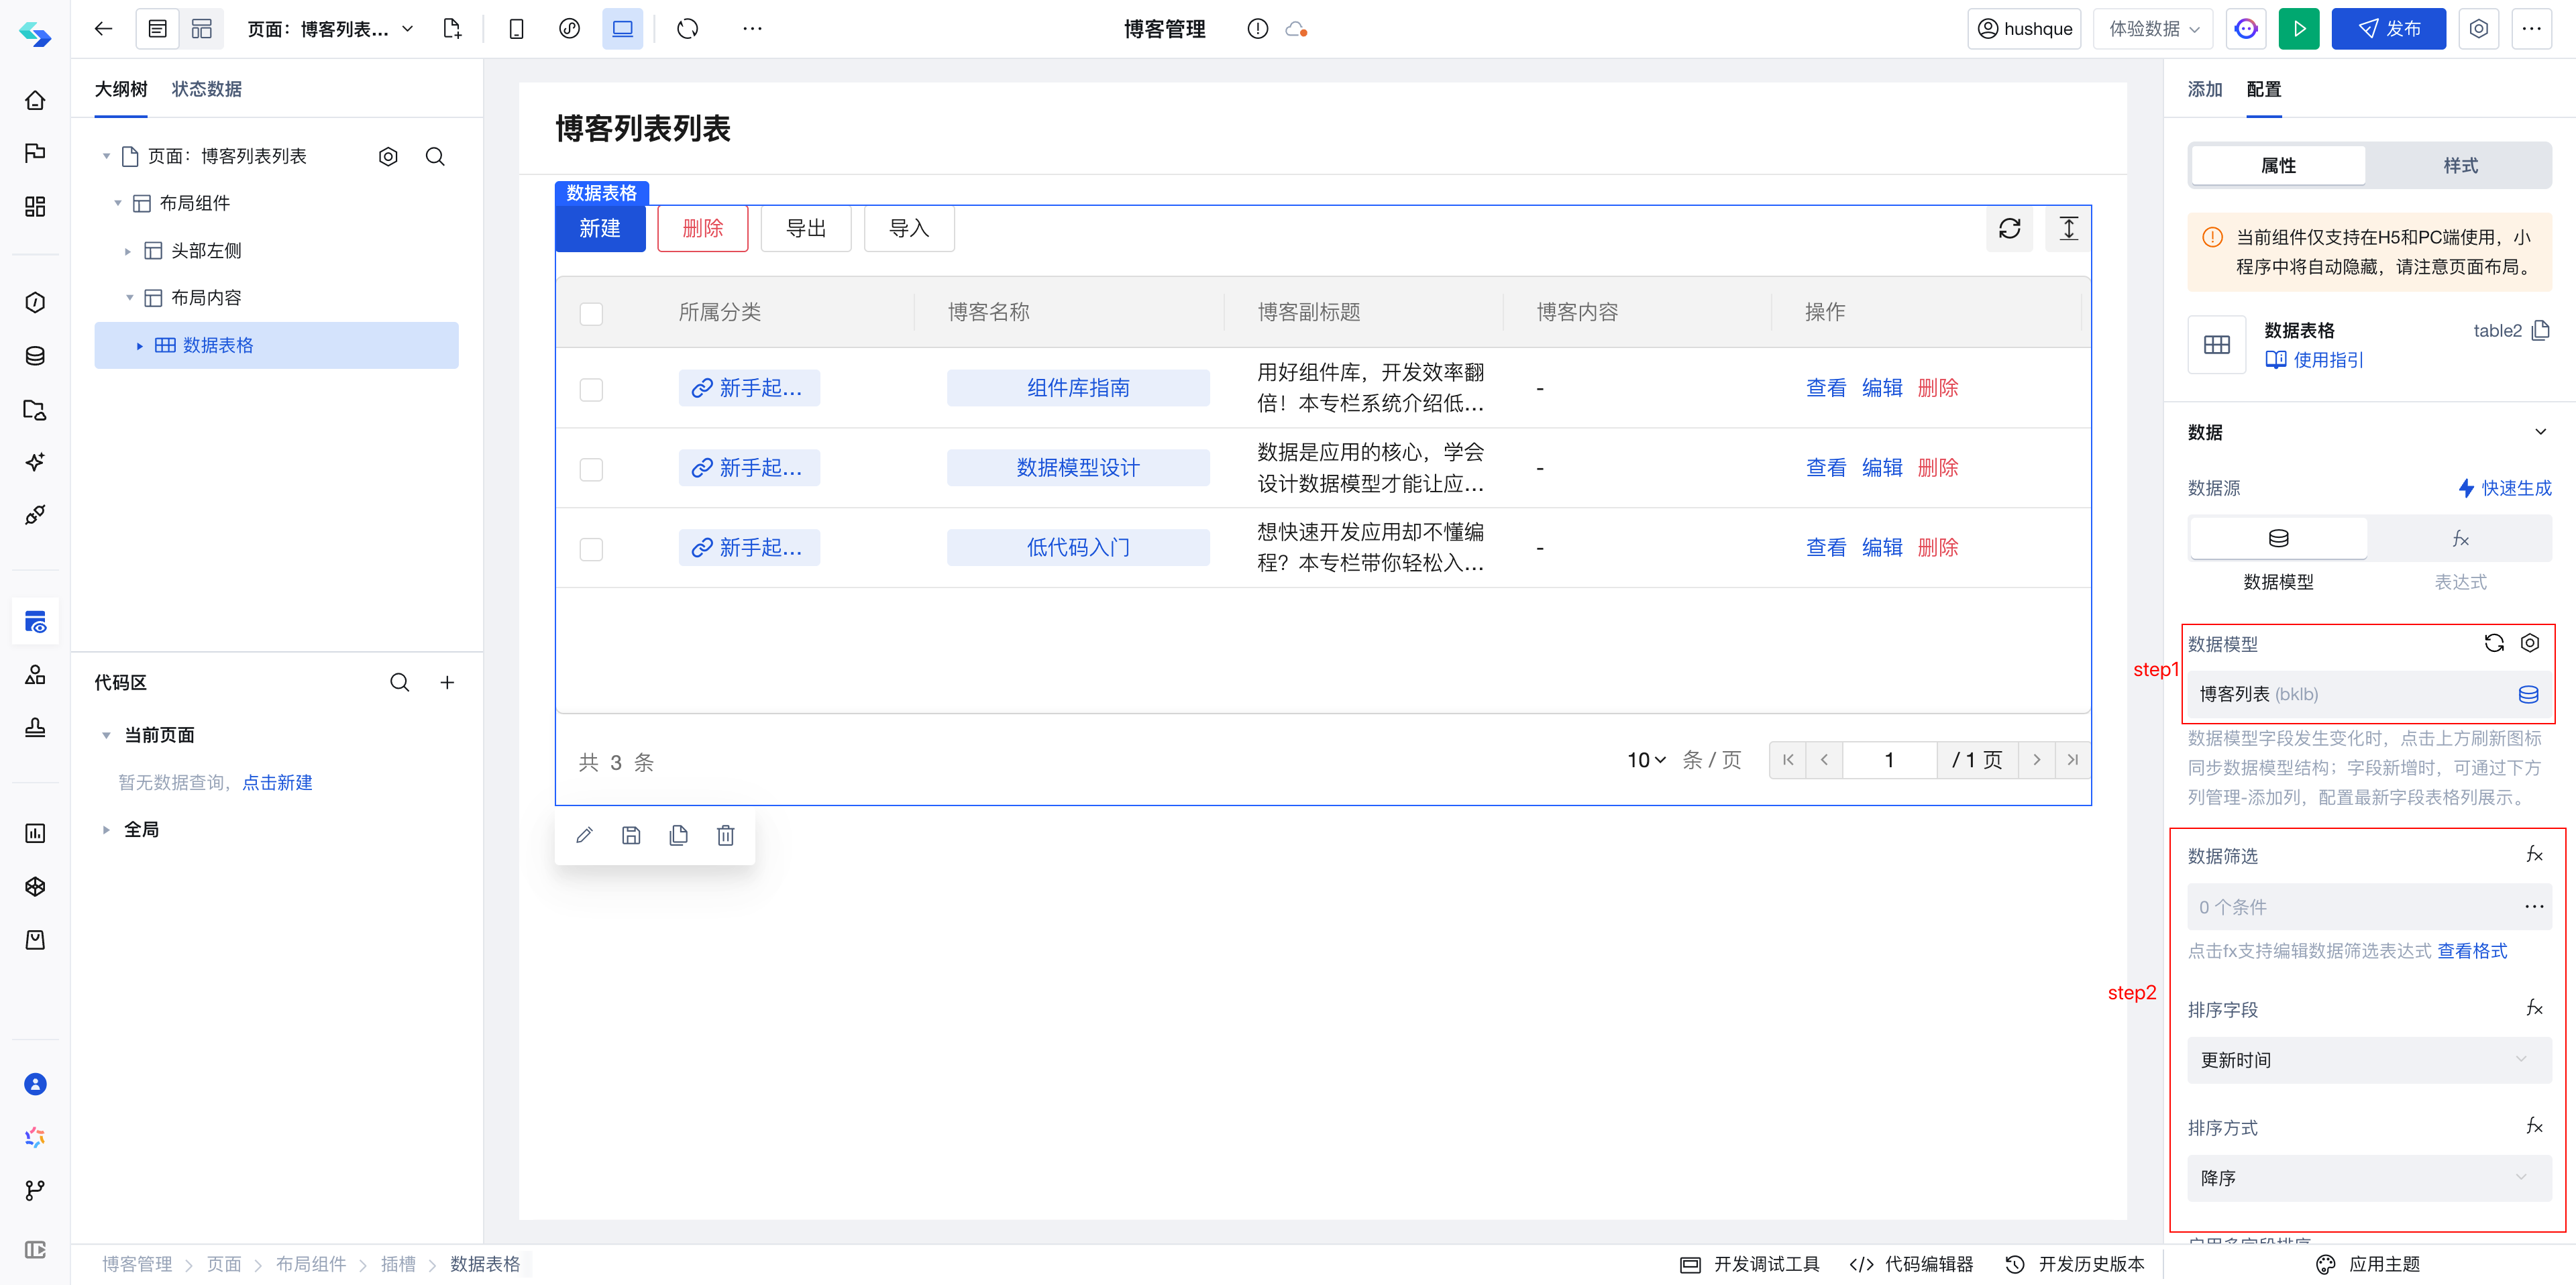
Task: Check the 低代码入门 row checkbox
Action: 591,549
